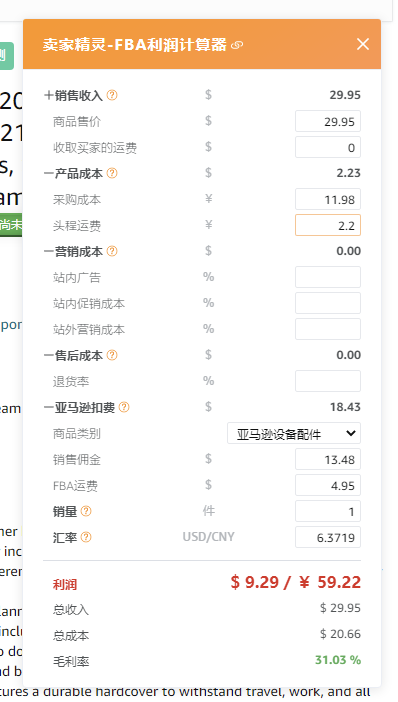
Task: Click the 亚马逊扣费 total 18.43
Action: pyautogui.click(x=345, y=407)
